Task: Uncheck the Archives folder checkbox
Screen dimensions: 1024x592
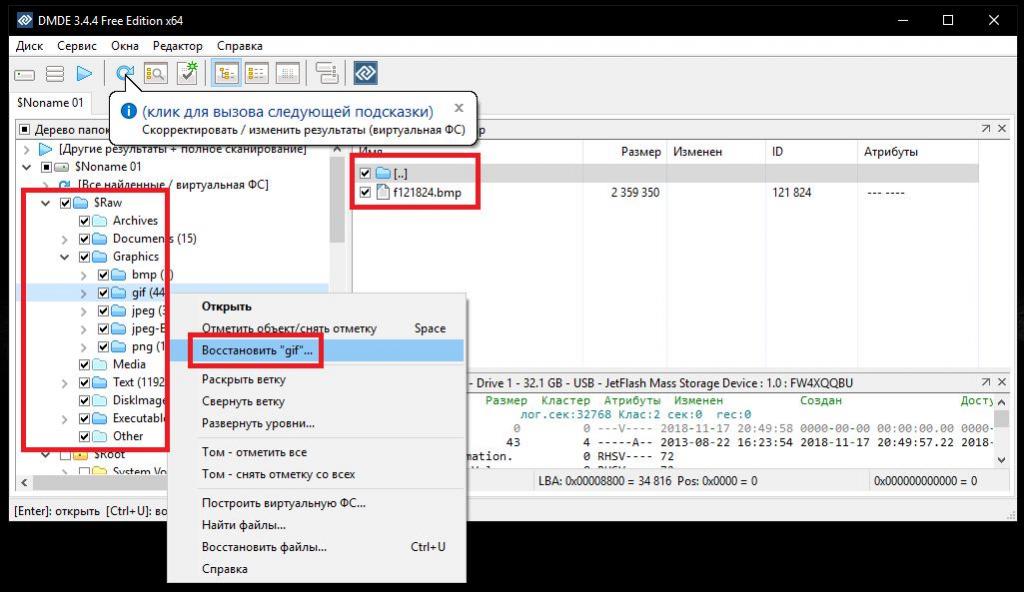Action: [x=85, y=221]
